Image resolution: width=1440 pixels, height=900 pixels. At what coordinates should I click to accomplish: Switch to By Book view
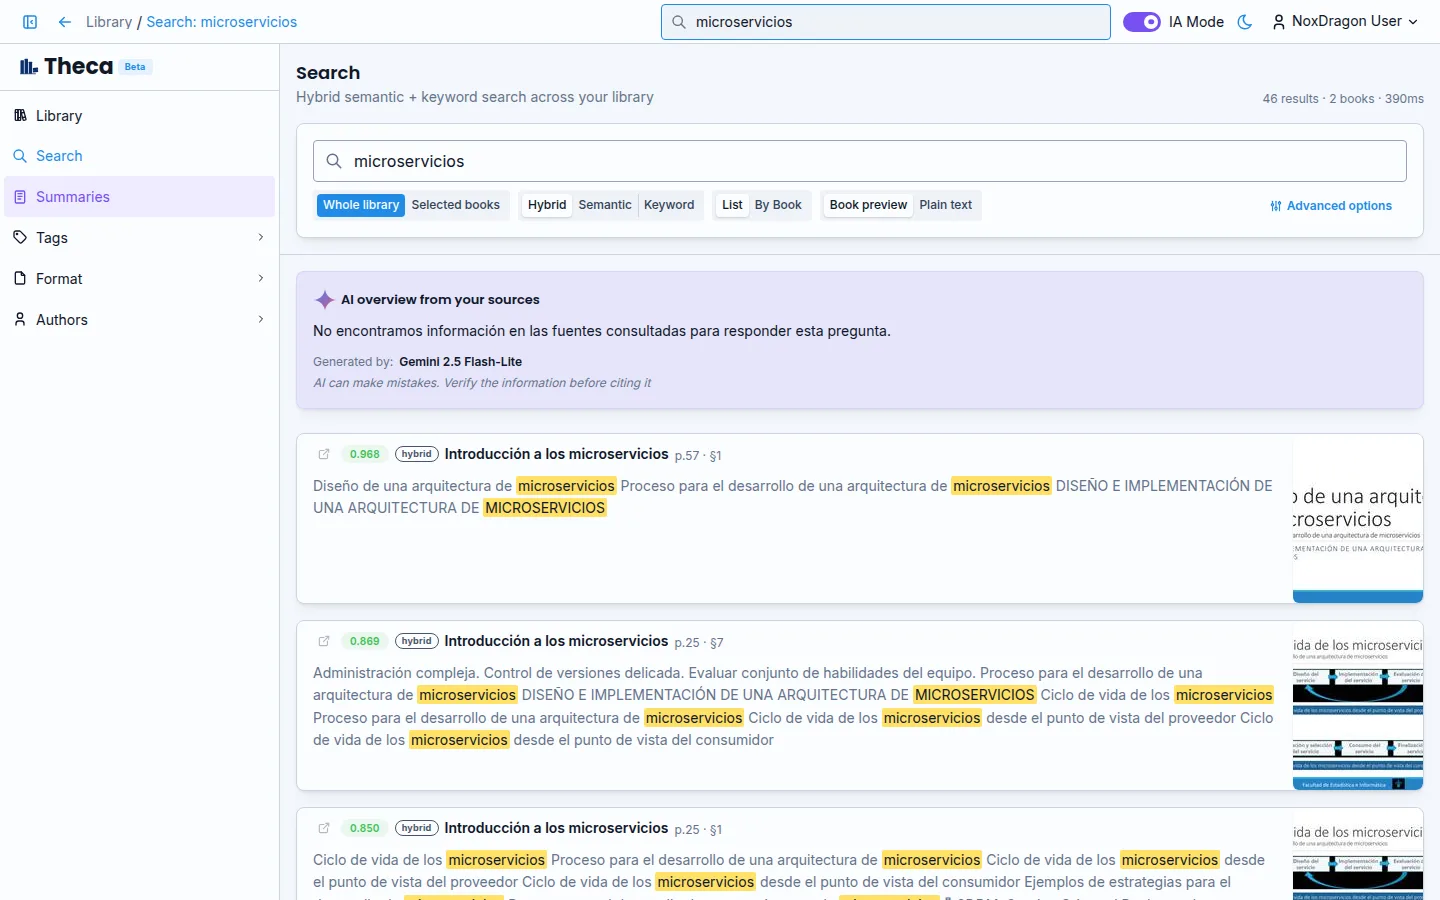[x=778, y=205]
